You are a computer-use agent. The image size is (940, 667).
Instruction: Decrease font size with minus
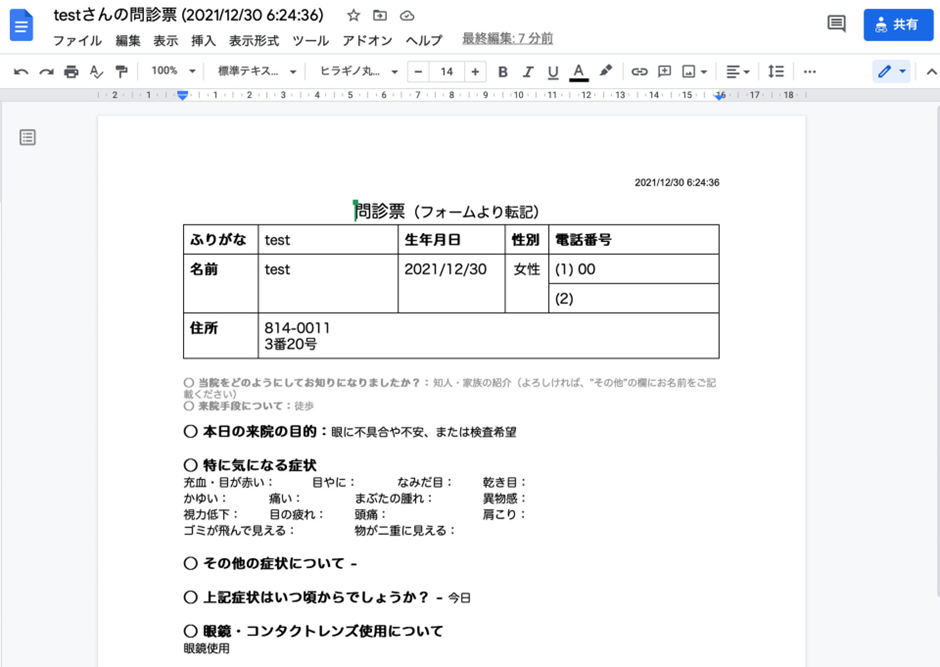[418, 72]
